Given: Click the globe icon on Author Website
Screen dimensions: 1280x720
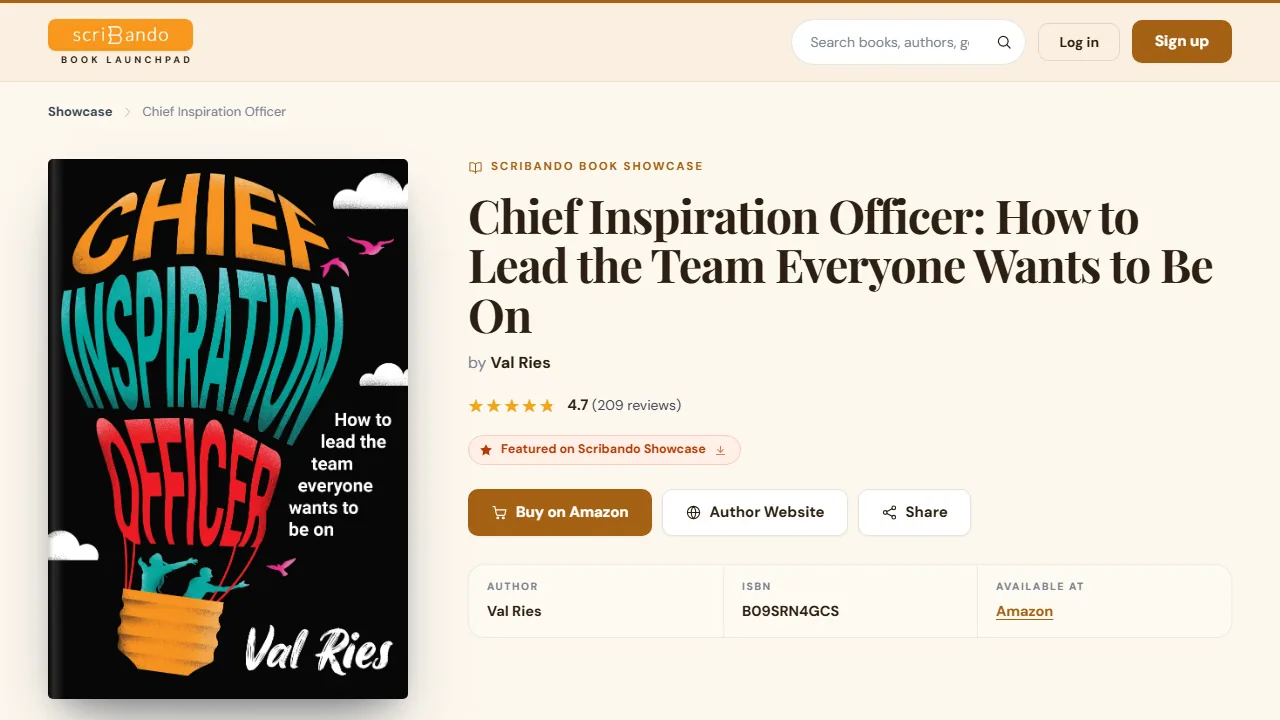Looking at the screenshot, I should [x=693, y=513].
